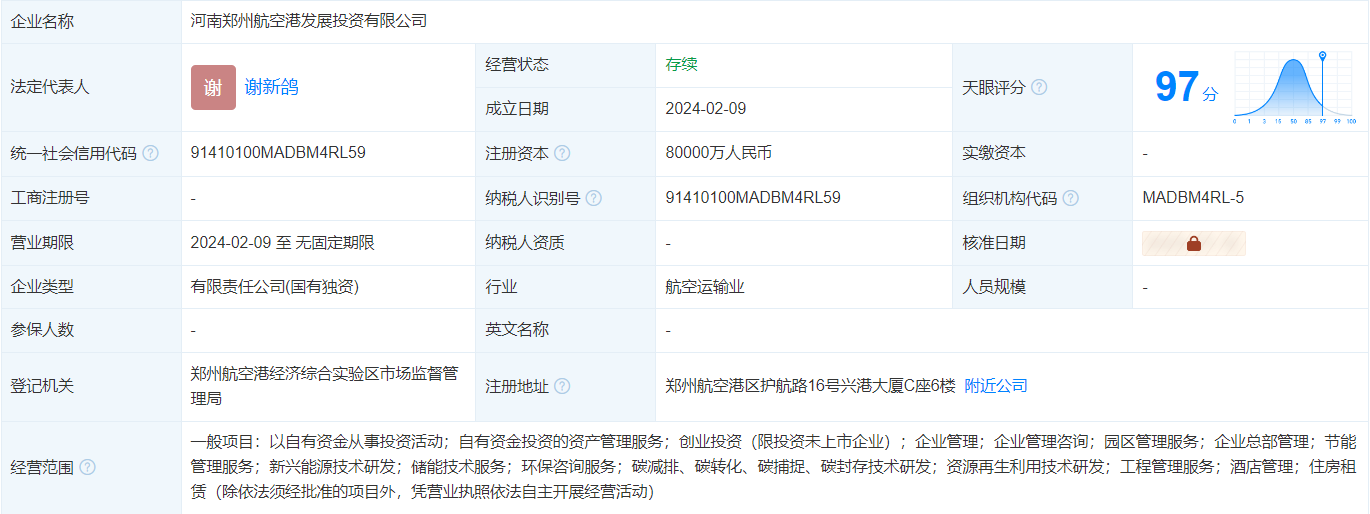Viewport: 1370px width, 514px height.
Task: Click the 附近公司 link
Action: pos(996,386)
